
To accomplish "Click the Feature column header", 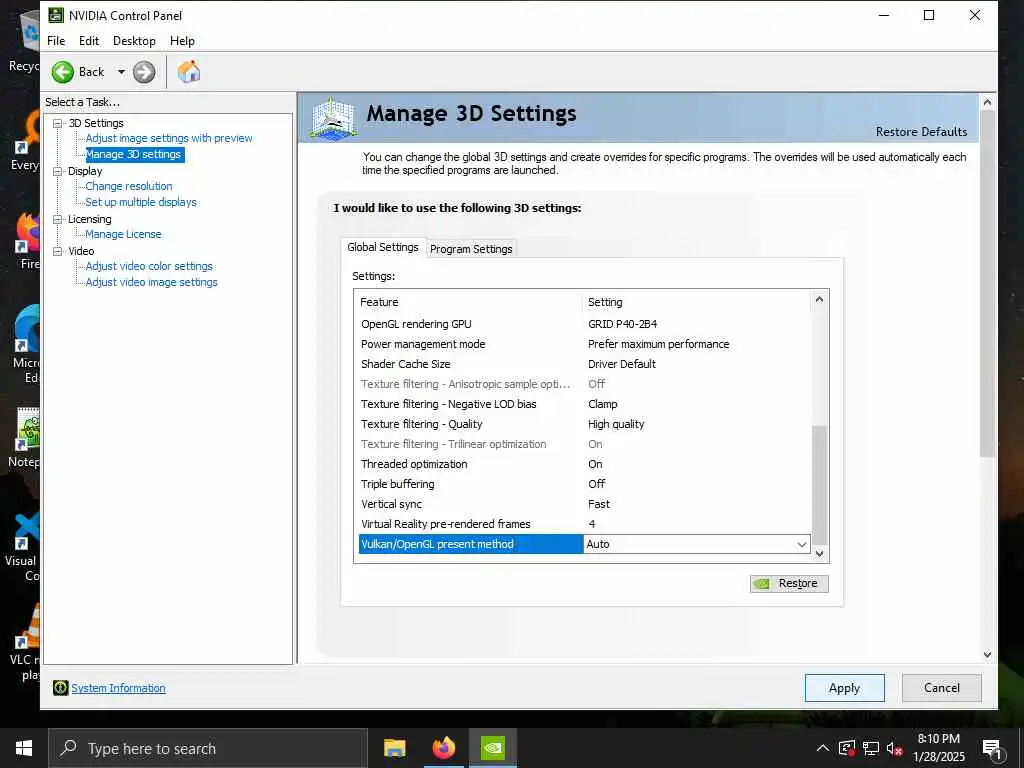I will tap(469, 302).
